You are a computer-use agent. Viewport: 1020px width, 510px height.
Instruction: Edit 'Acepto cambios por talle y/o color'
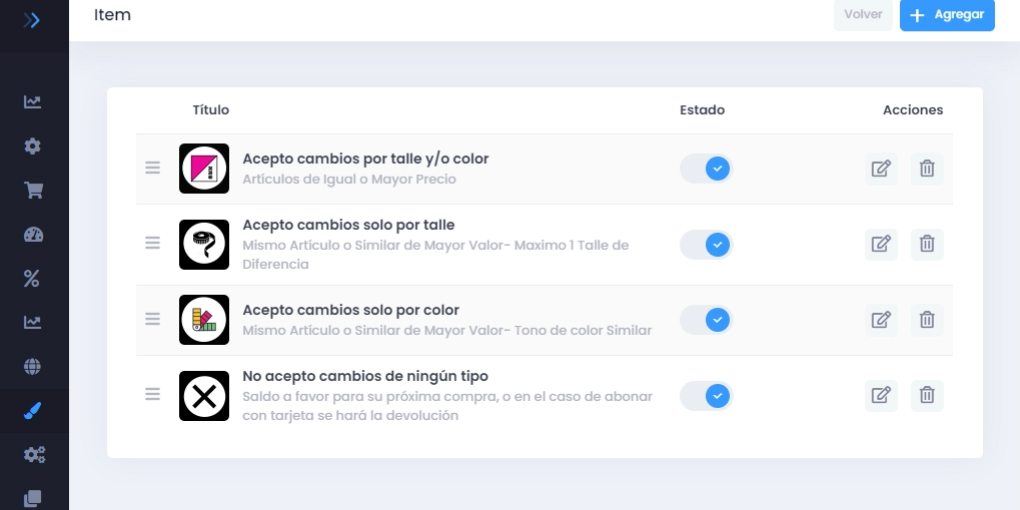pyautogui.click(x=881, y=169)
